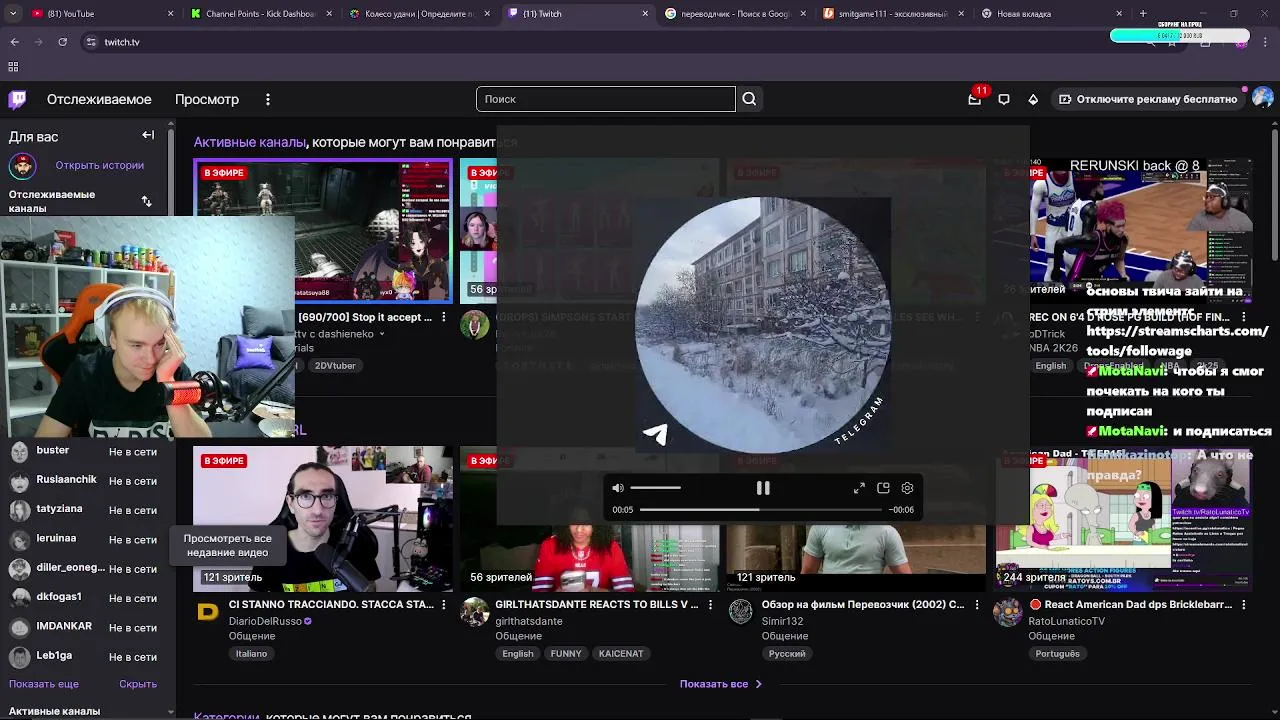Viewport: 1280px width, 720px height.
Task: Open the NBA 2K26 stream thumbnail
Action: (1124, 230)
